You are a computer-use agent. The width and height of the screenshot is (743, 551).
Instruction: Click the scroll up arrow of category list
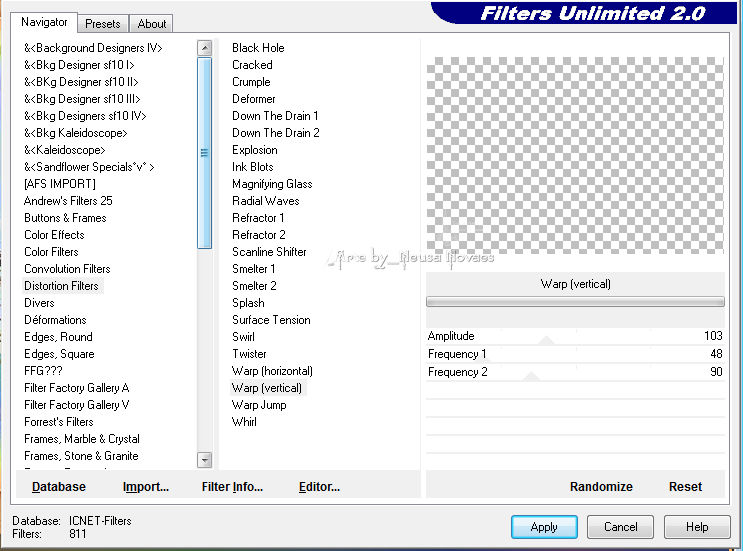point(204,48)
